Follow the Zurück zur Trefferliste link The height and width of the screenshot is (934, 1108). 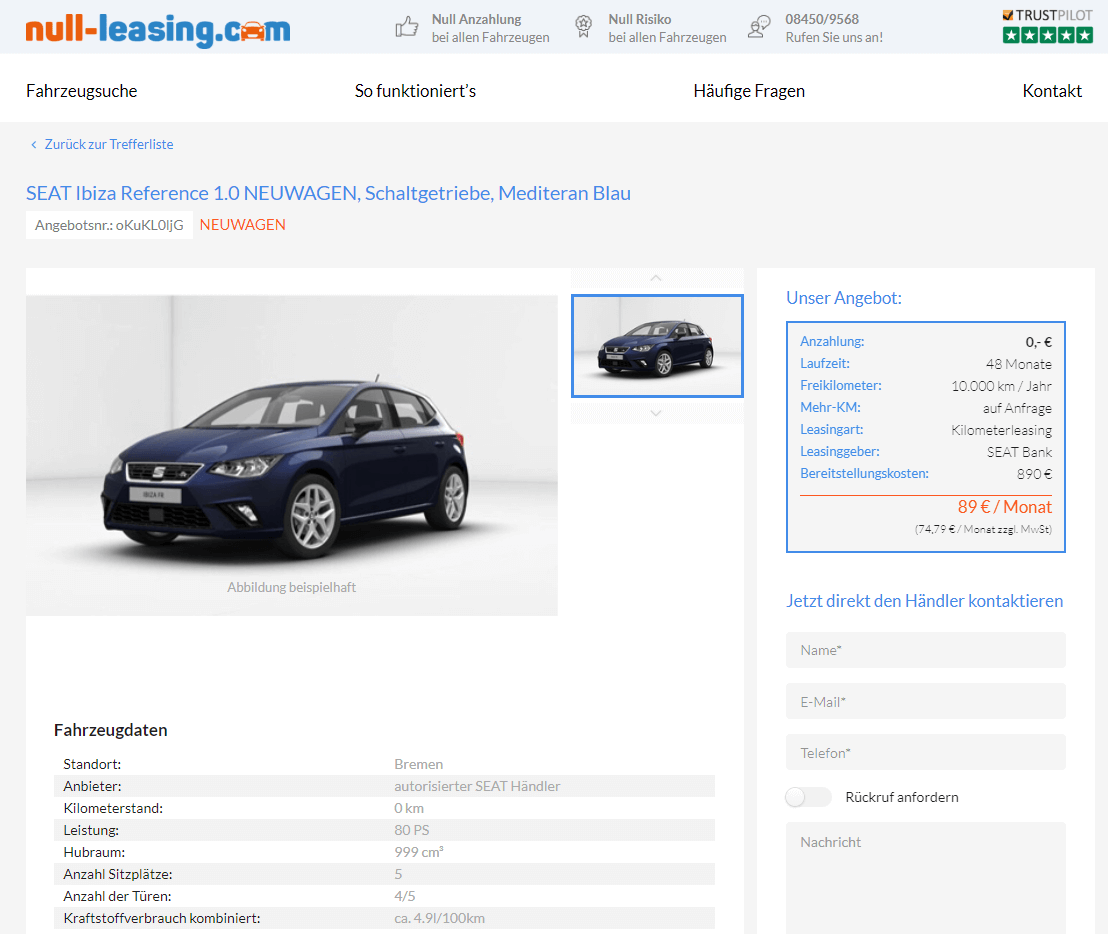click(109, 144)
